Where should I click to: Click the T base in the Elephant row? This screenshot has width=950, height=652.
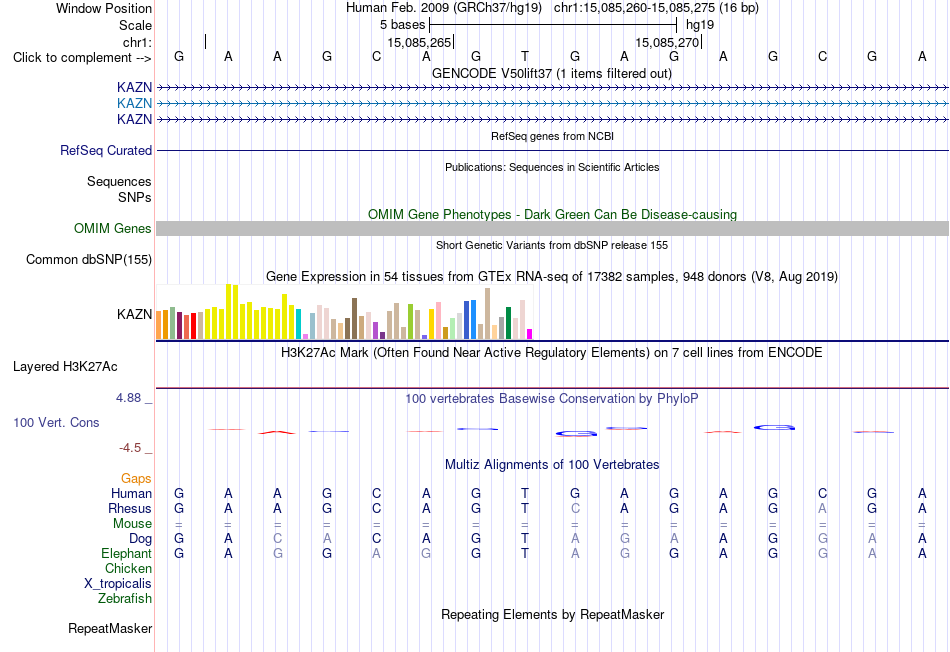pyautogui.click(x=525, y=553)
